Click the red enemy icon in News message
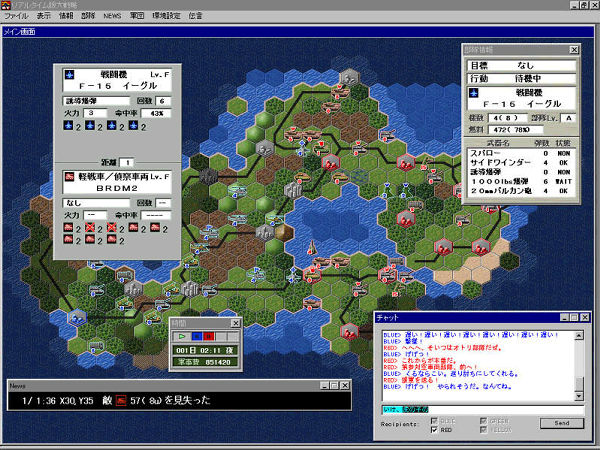Image resolution: width=600 pixels, height=450 pixels. pos(121,400)
